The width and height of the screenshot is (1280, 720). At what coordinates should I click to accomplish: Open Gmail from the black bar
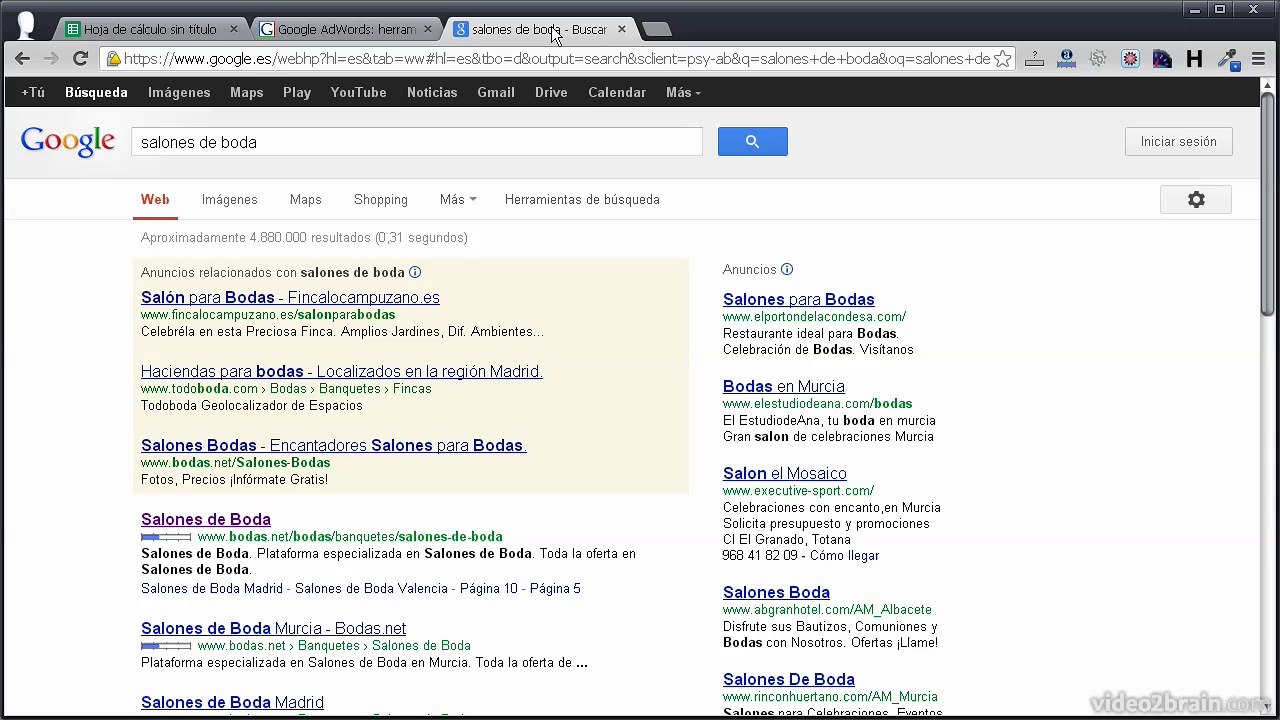(x=496, y=92)
